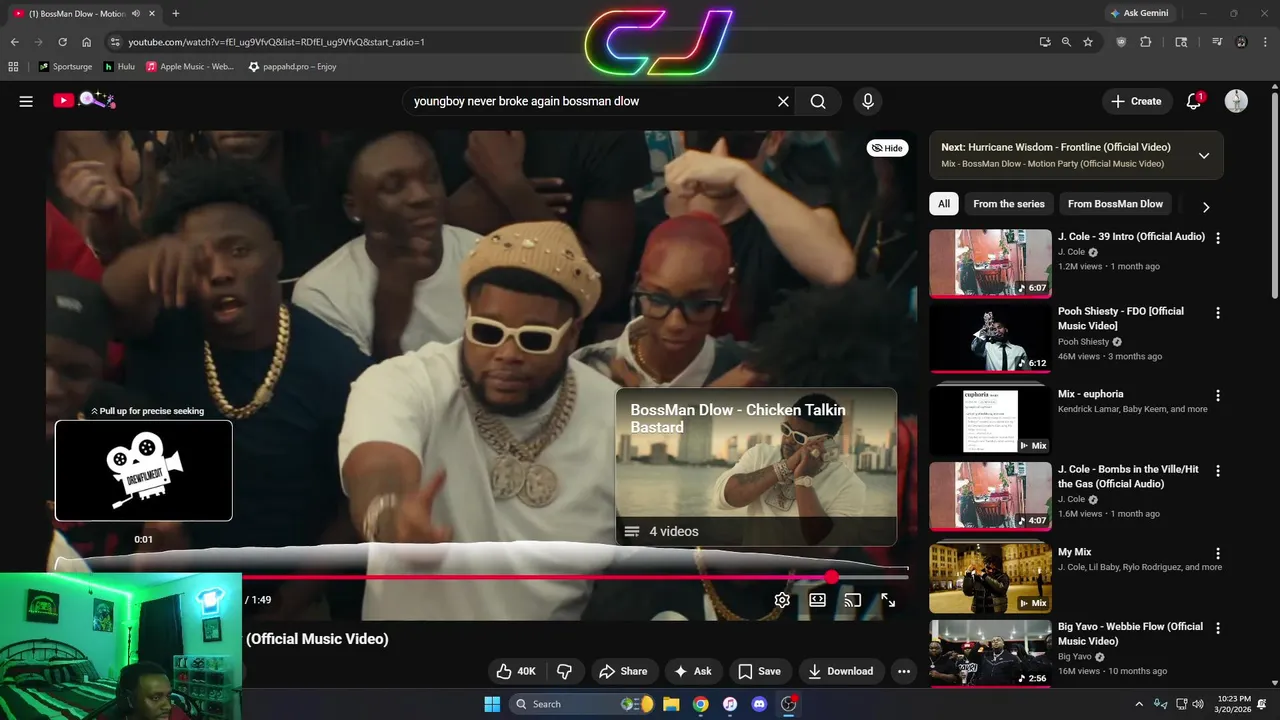The height and width of the screenshot is (720, 1280).
Task: Open Ask Gemini in Chrome
Action: pos(1138,13)
